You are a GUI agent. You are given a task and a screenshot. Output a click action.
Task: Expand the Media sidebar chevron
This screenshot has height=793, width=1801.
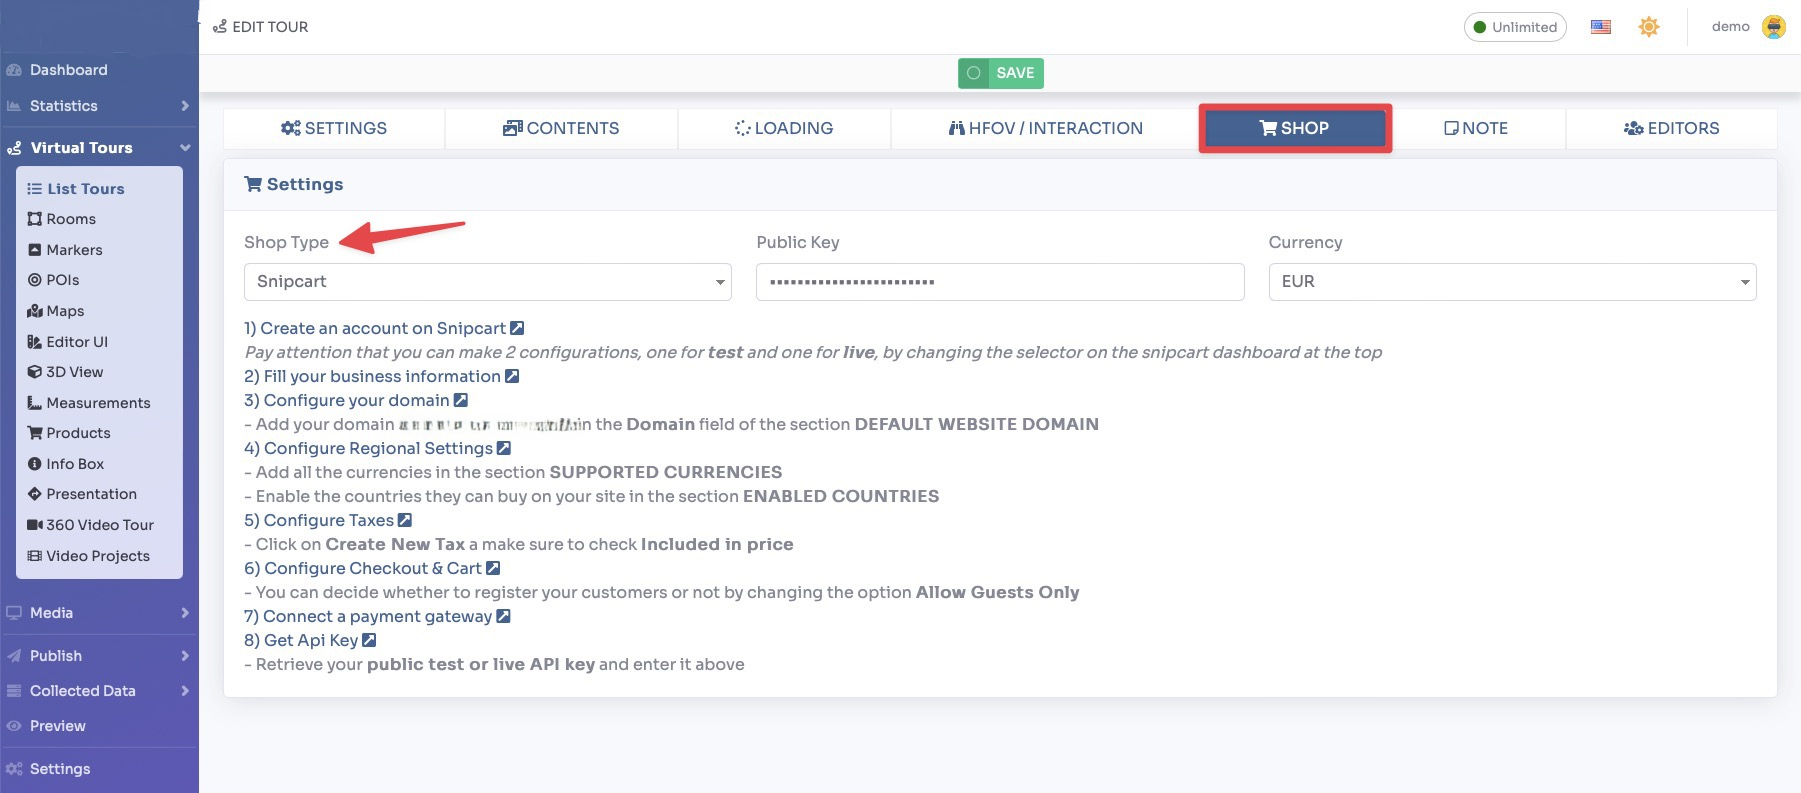[185, 613]
